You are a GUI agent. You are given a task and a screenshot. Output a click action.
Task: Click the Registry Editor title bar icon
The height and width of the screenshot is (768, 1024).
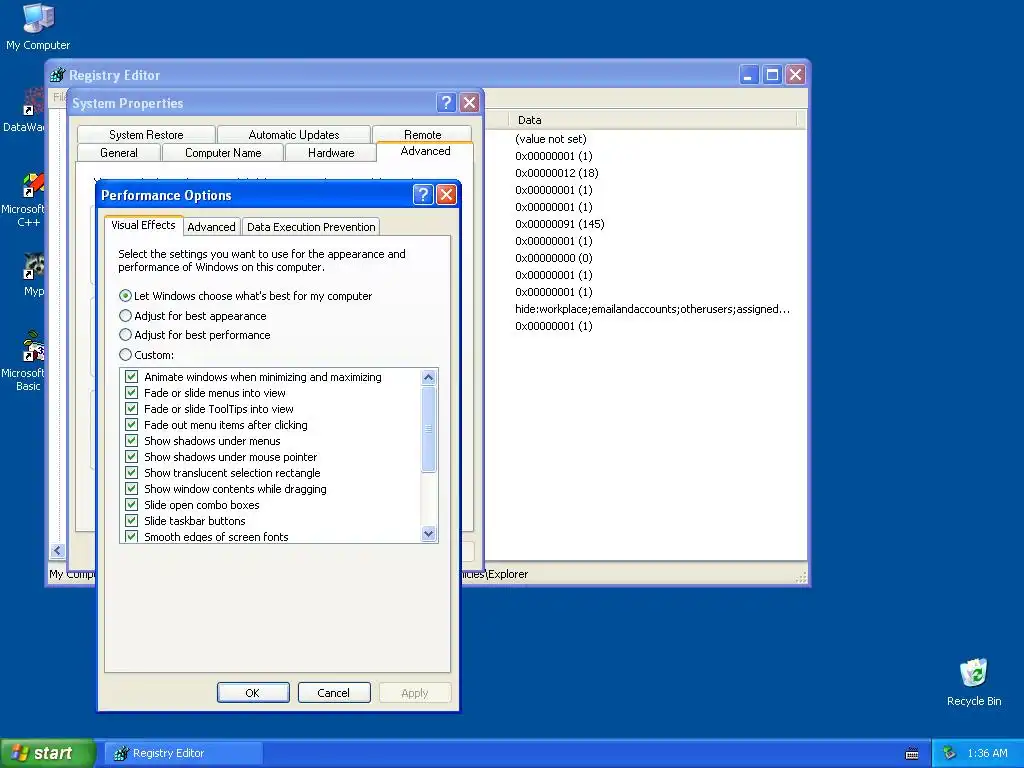57,75
